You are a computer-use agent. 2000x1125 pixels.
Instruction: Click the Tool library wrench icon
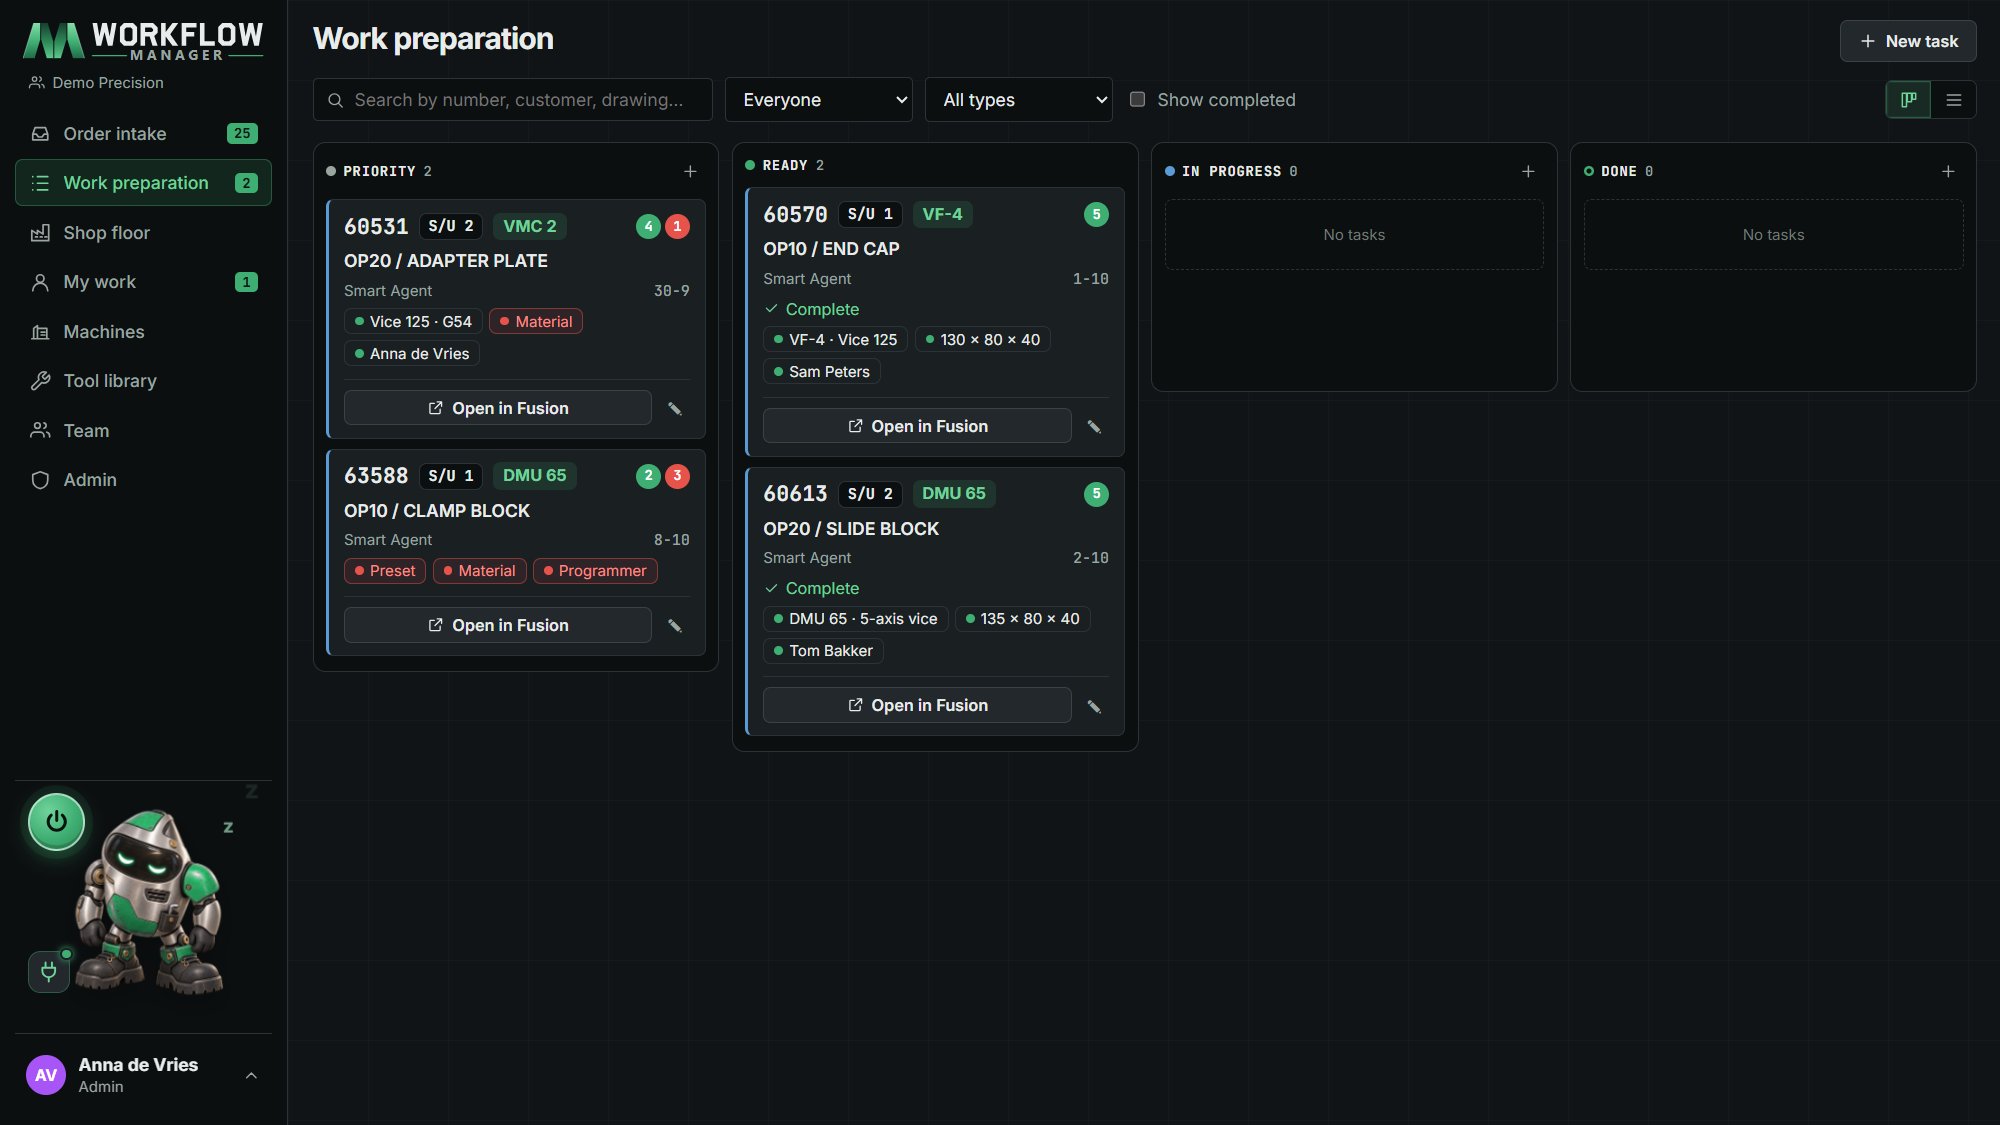pos(40,381)
